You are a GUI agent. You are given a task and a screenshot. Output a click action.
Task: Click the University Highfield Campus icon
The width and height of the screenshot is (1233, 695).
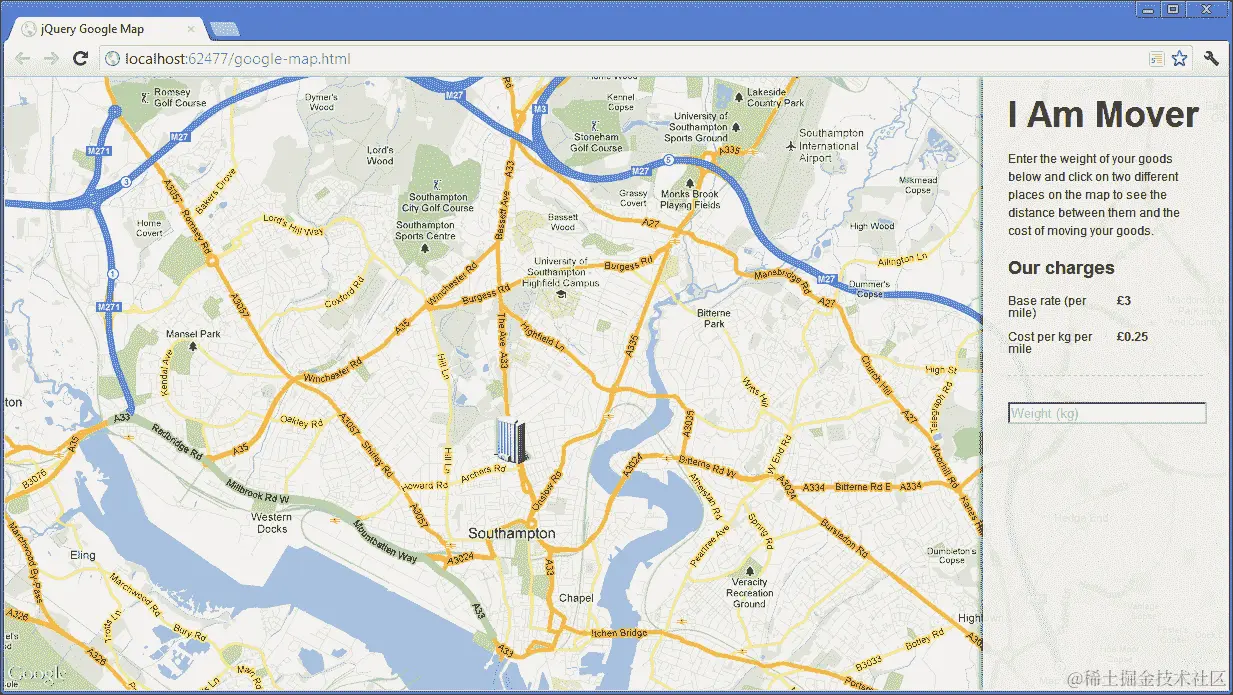pyautogui.click(x=561, y=294)
